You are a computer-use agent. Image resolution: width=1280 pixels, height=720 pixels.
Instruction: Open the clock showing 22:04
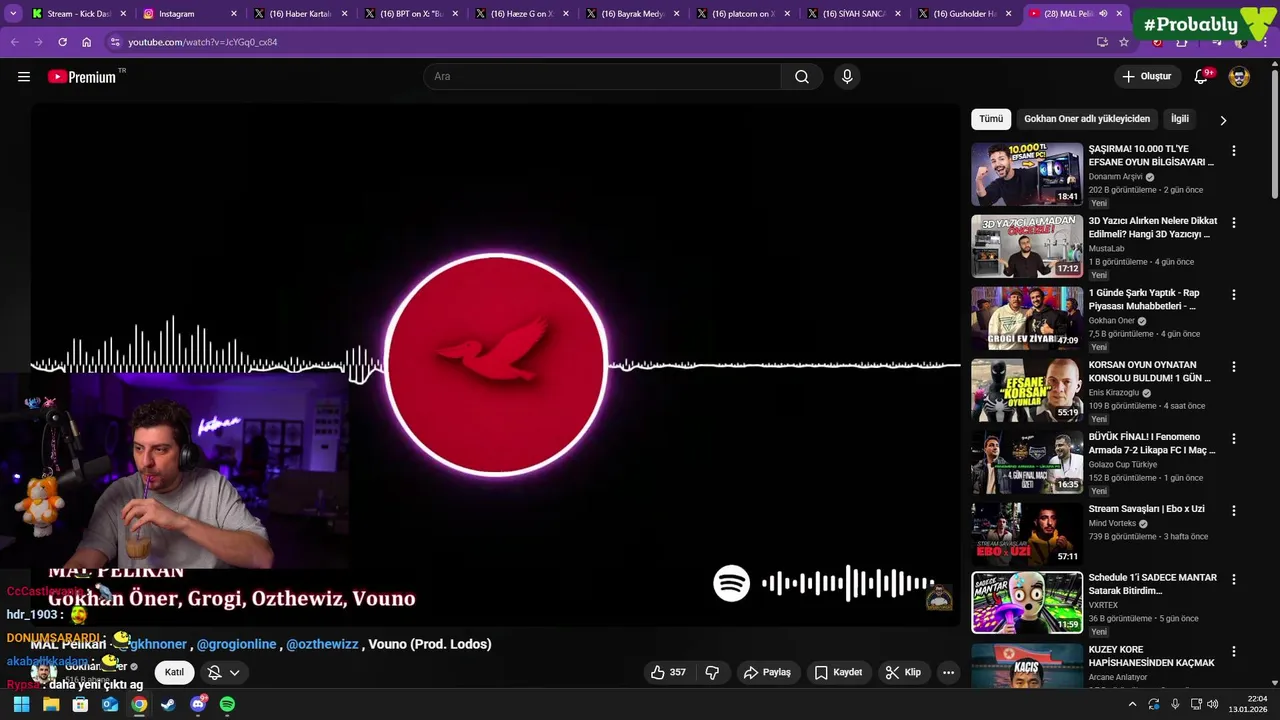tap(1248, 704)
